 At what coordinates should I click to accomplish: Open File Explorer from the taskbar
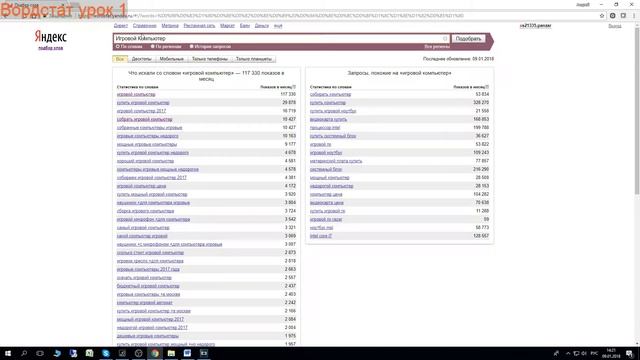171,353
